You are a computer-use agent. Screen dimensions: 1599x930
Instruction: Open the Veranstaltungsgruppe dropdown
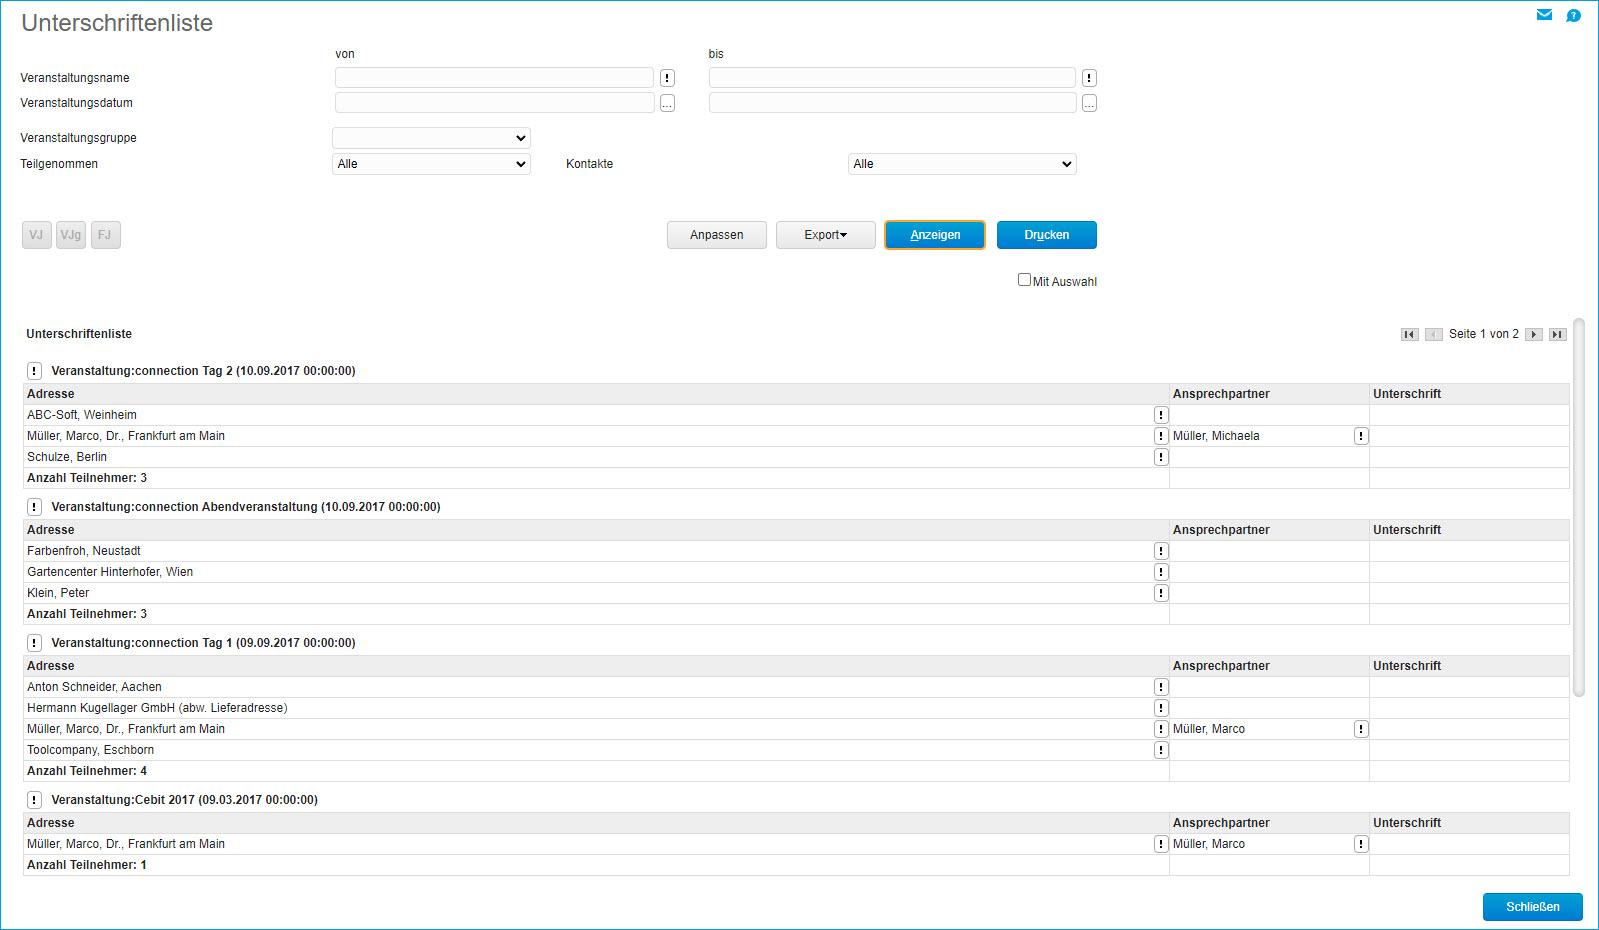click(431, 138)
